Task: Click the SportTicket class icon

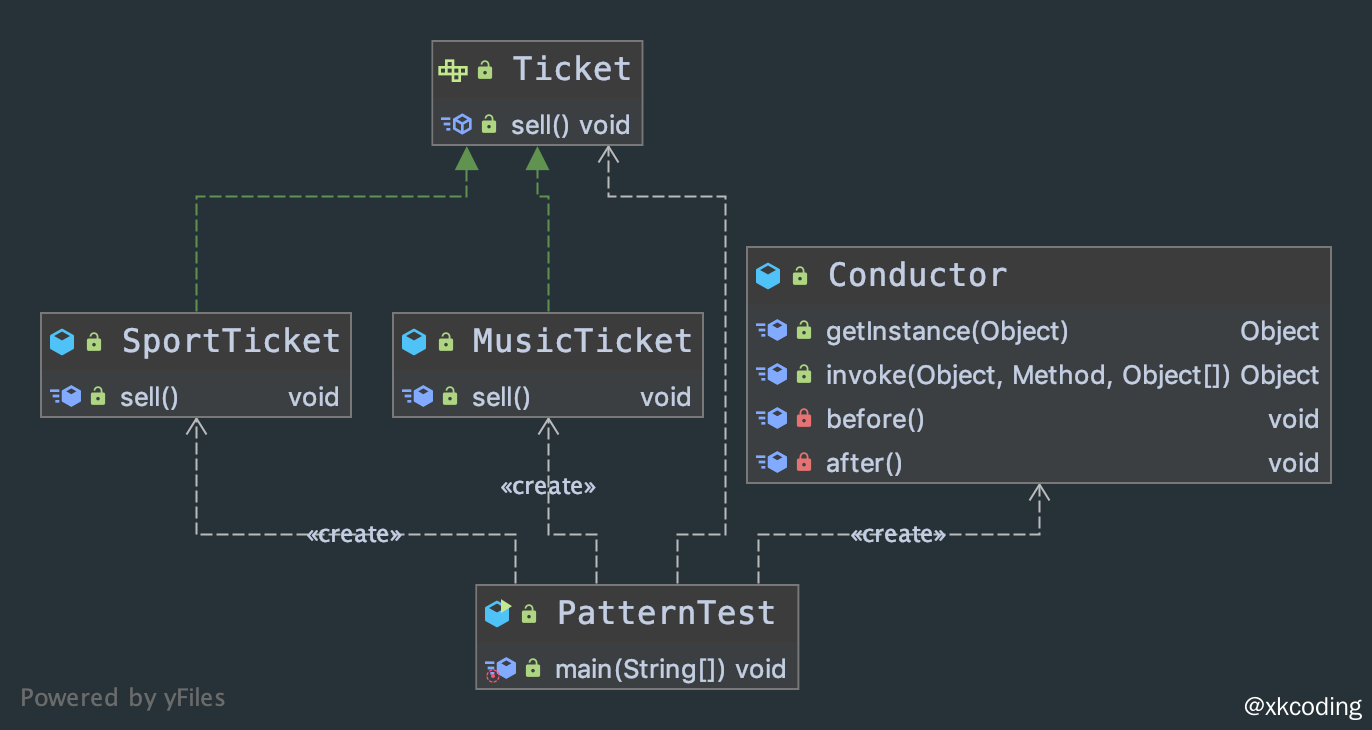Action: point(62,342)
